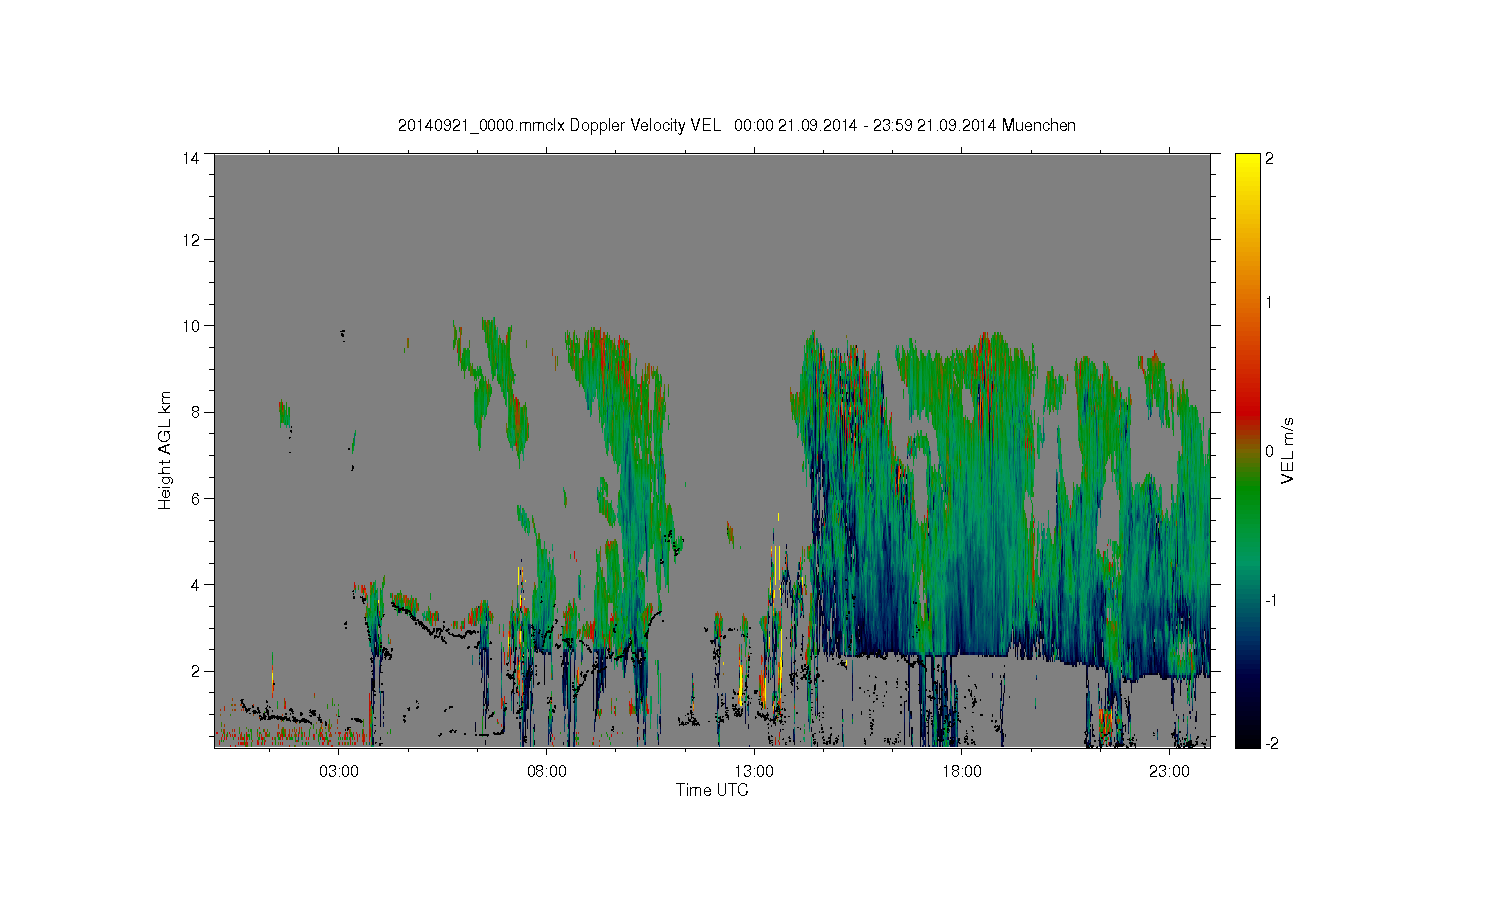
Task: Click the 13:00 time axis label
Action: pyautogui.click(x=754, y=772)
